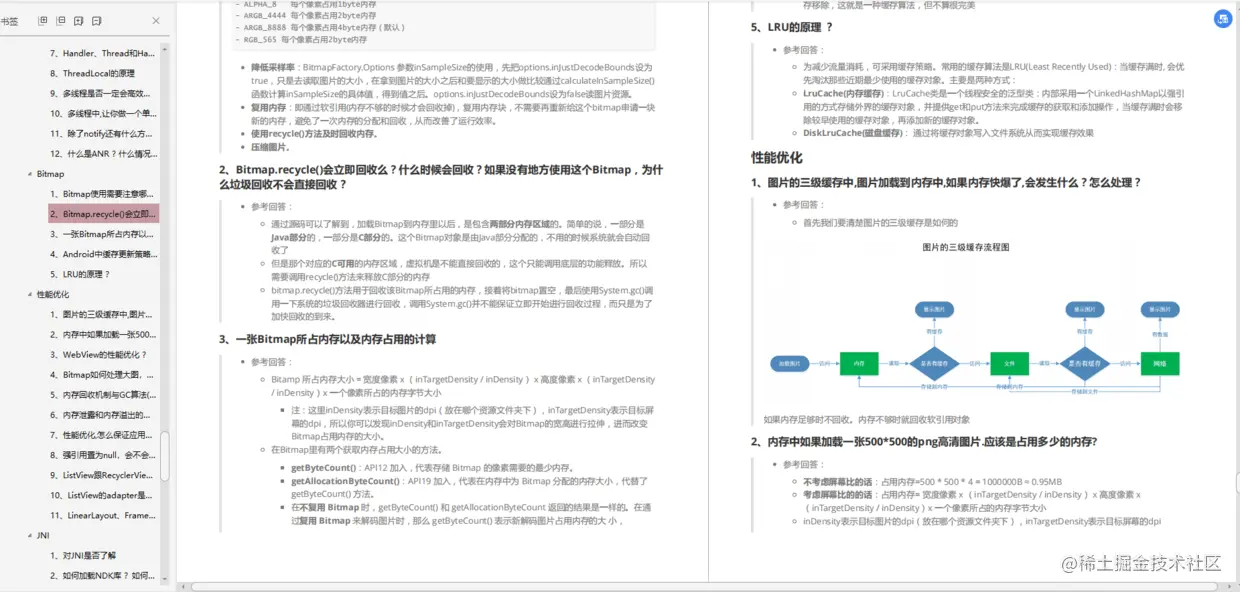Close the bookmarks panel with the X
This screenshot has width=1240, height=592.
pos(156,21)
